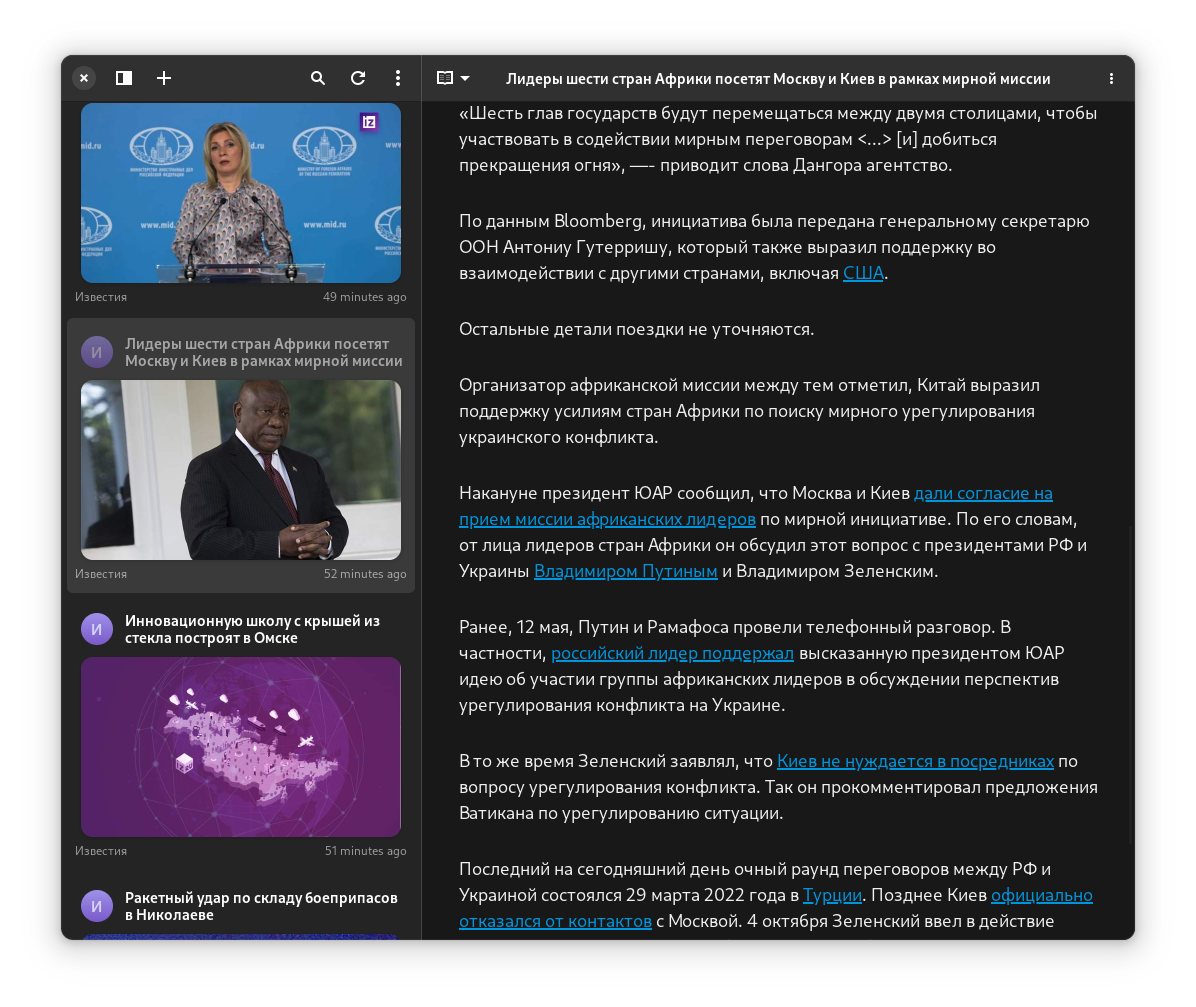Click the Известия label under the African leaders photo

point(101,574)
